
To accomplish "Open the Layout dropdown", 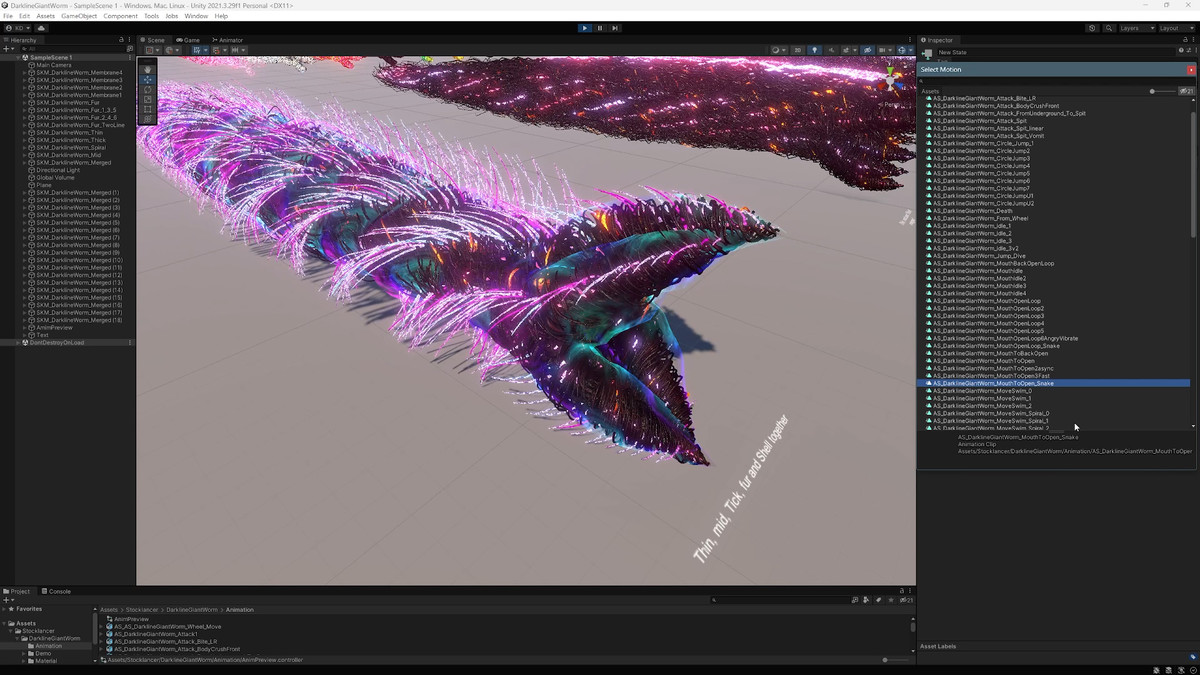I will click(1173, 28).
